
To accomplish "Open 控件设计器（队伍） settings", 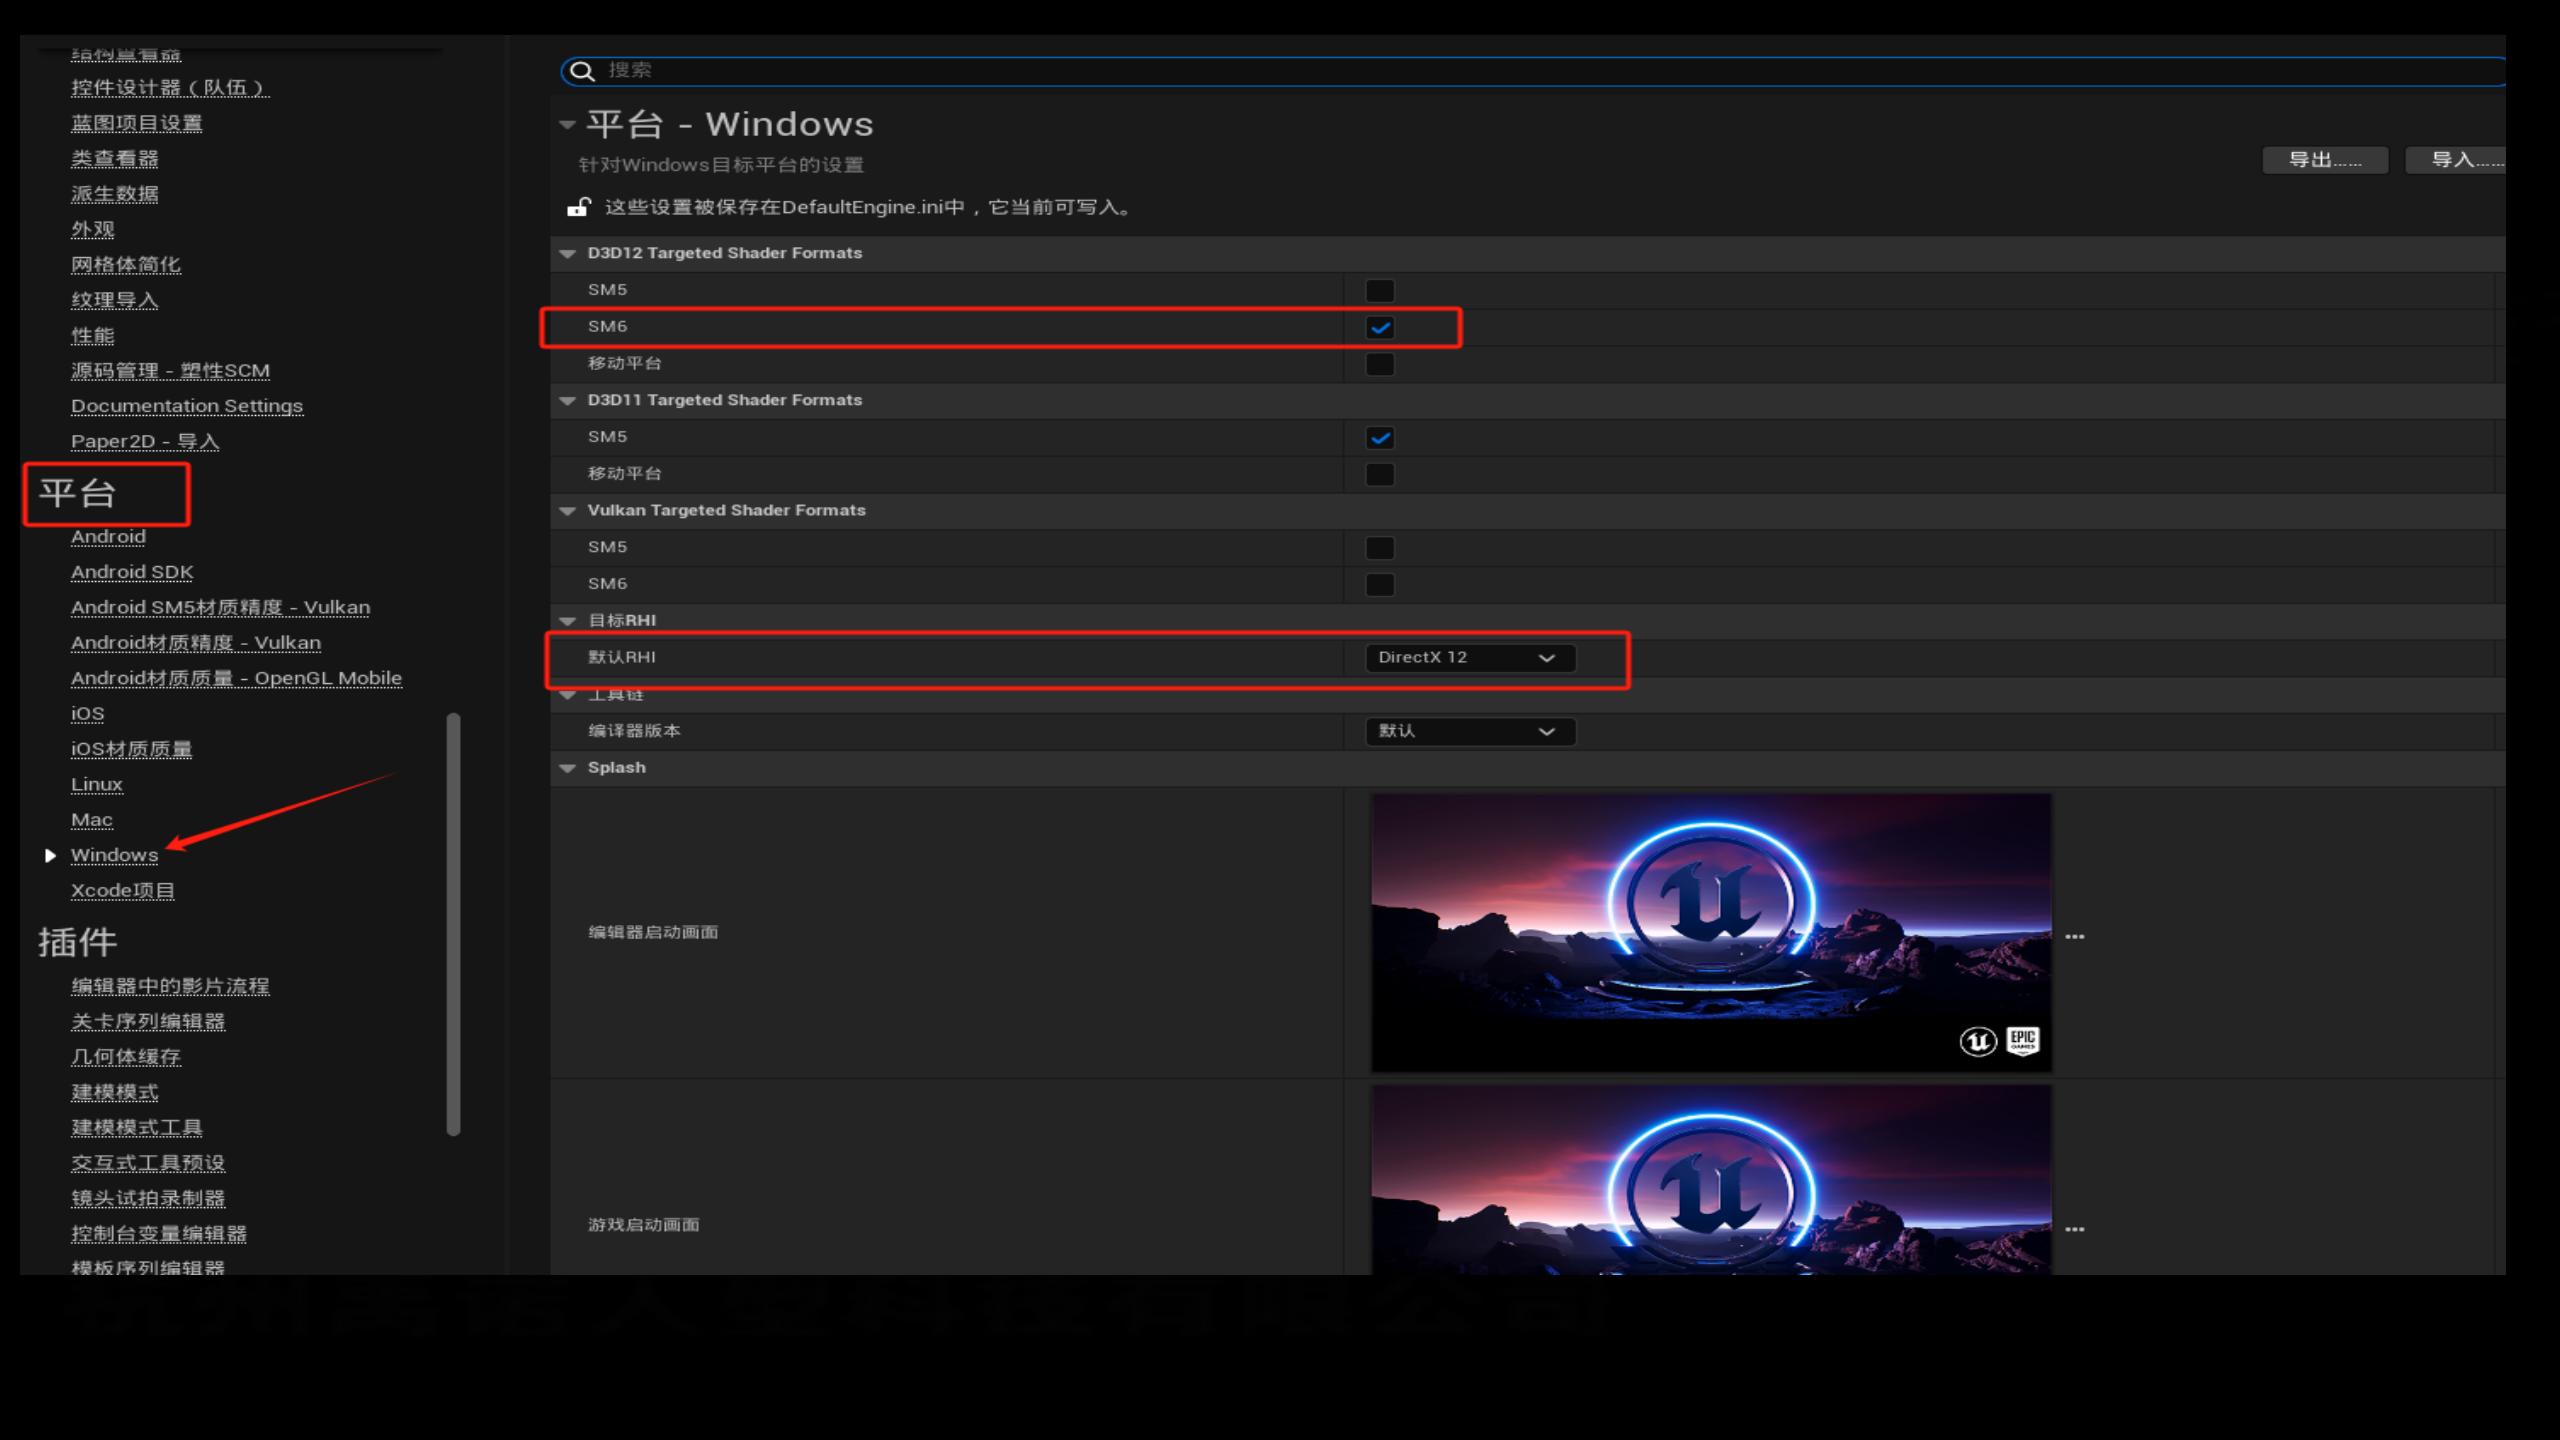I will pyautogui.click(x=170, y=88).
